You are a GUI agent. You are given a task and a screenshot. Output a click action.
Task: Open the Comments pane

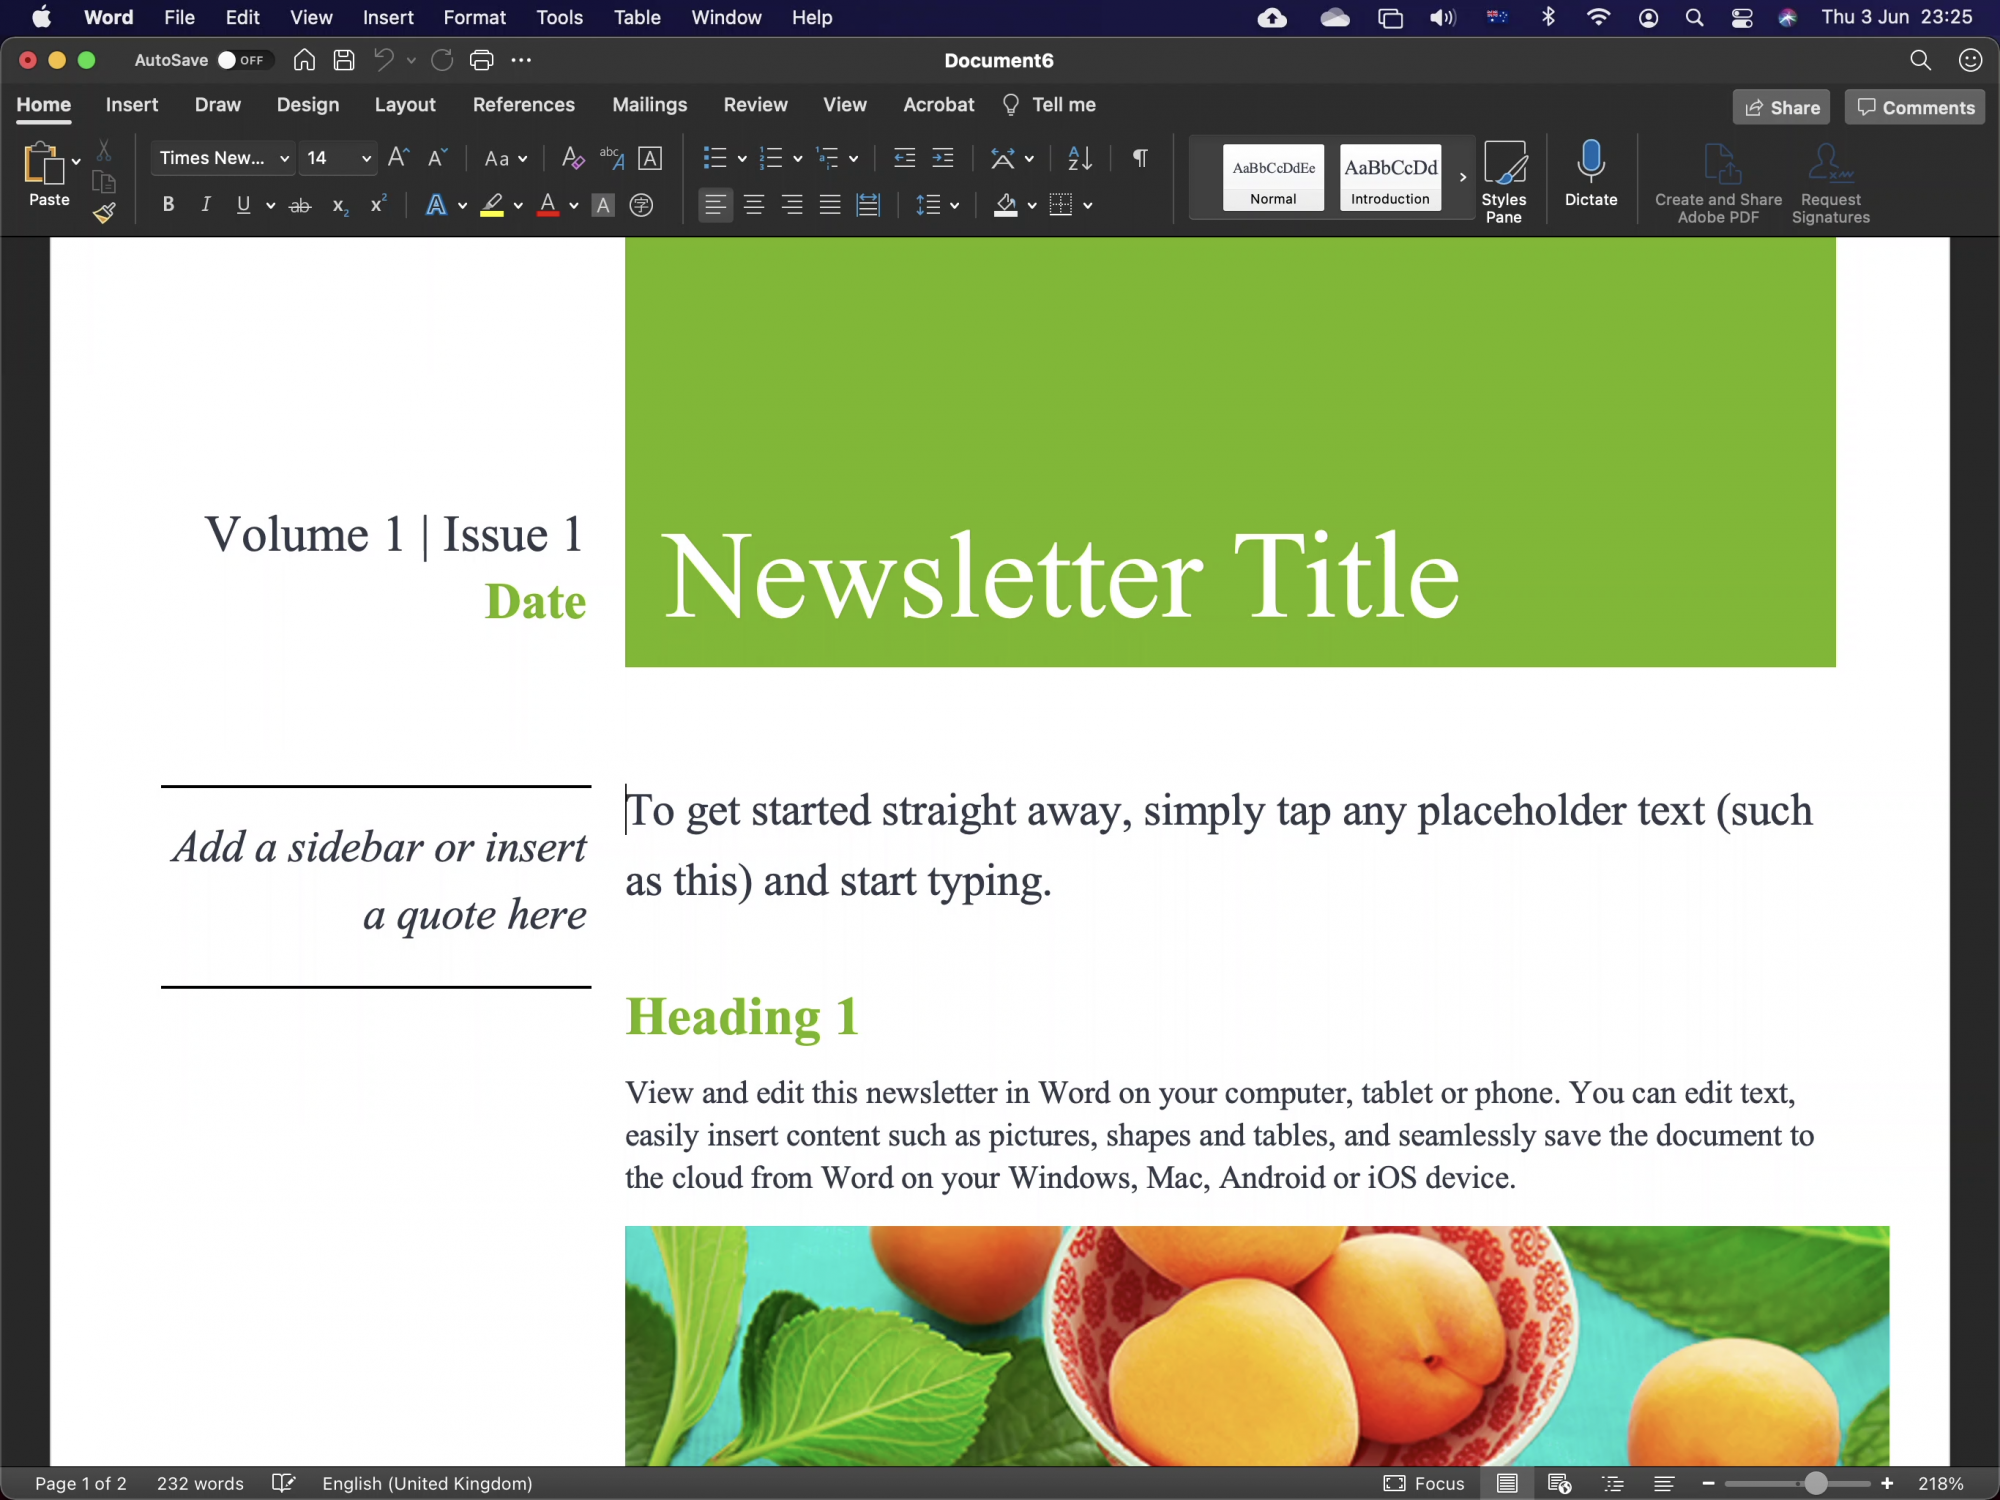(1914, 107)
